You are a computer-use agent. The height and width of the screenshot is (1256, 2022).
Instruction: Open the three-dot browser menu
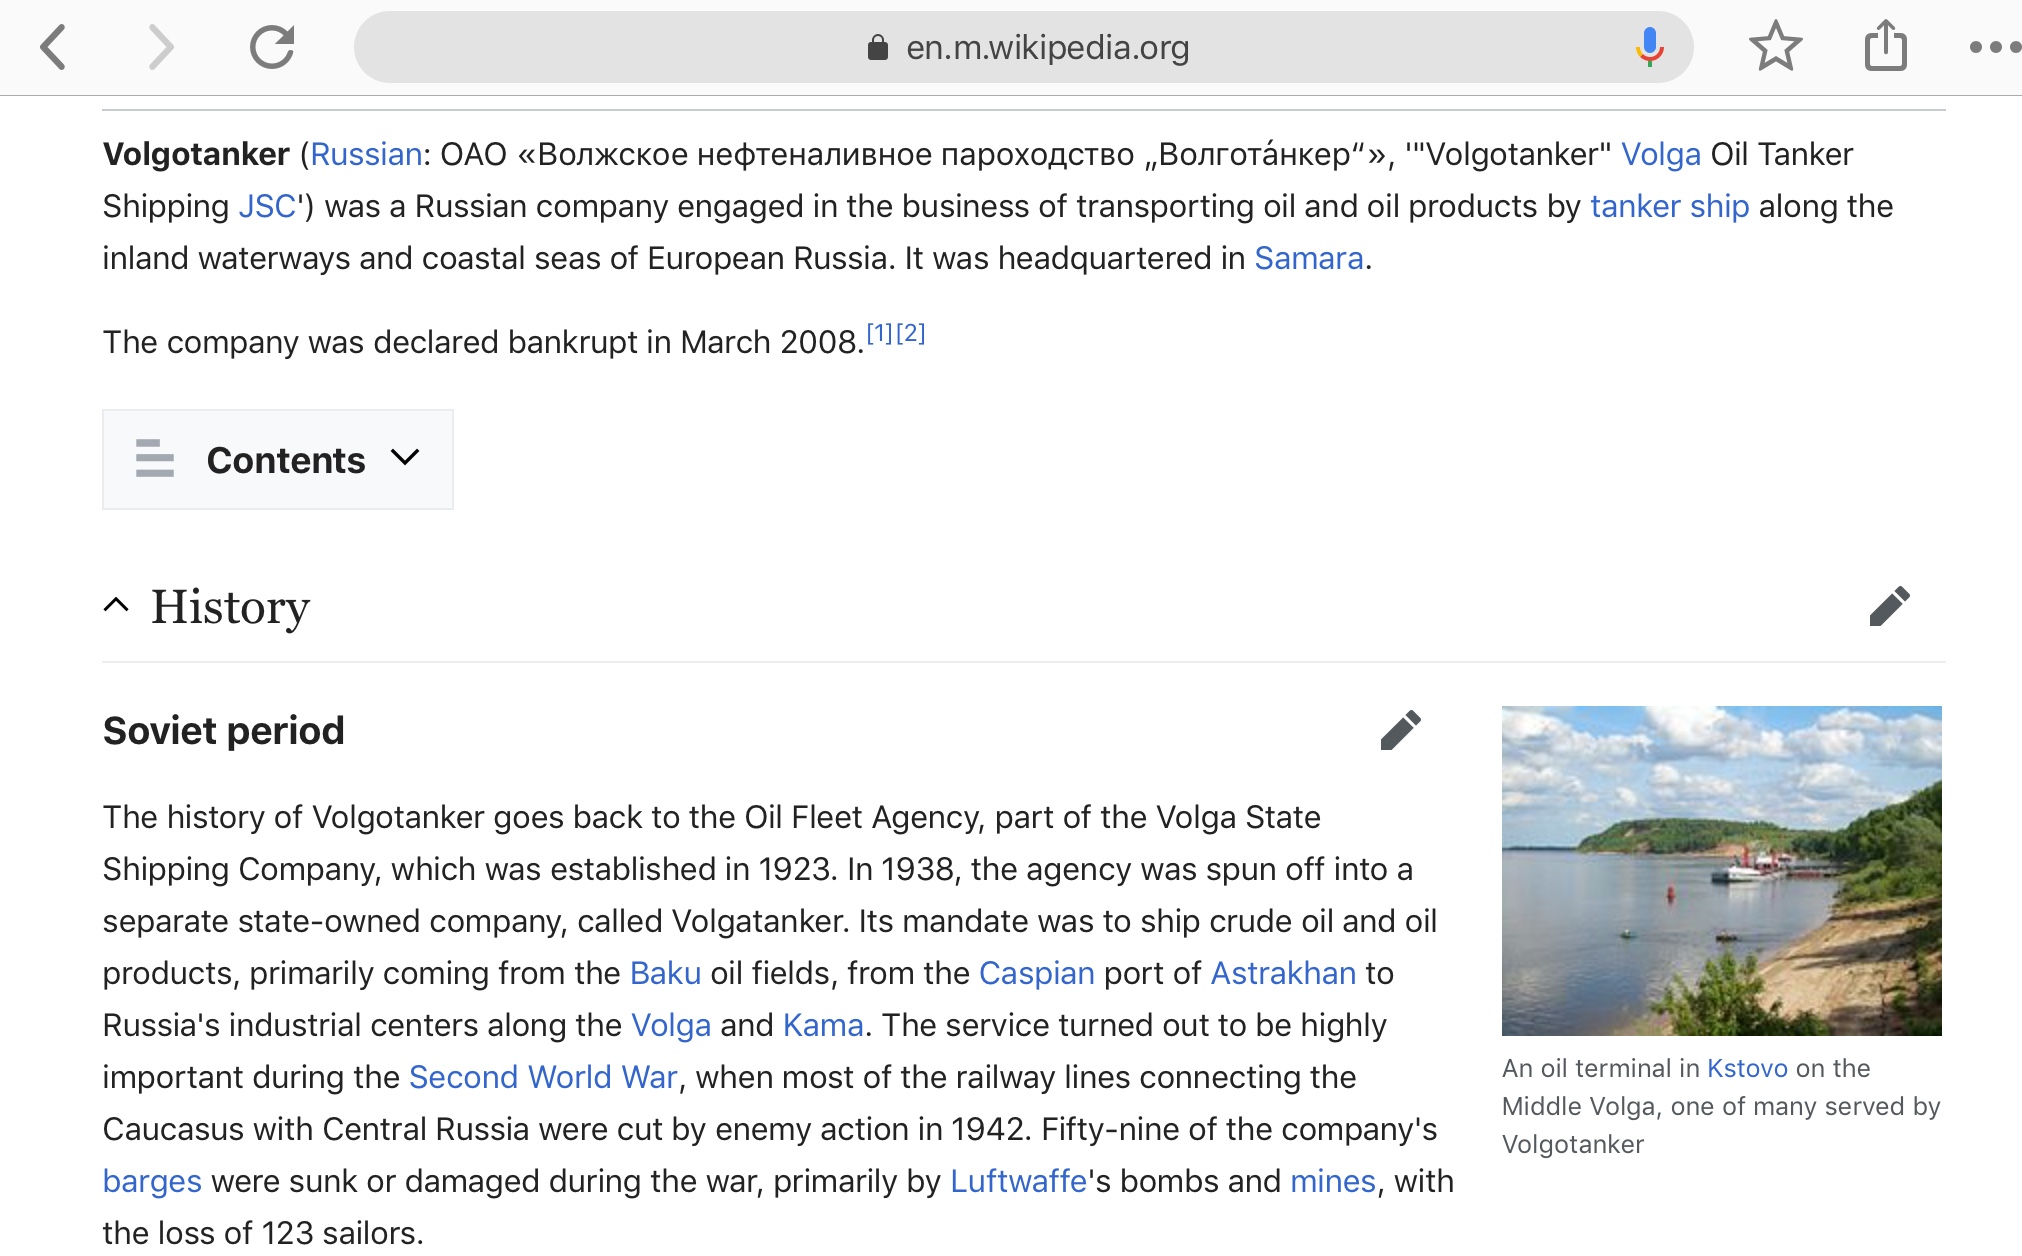(x=1993, y=47)
